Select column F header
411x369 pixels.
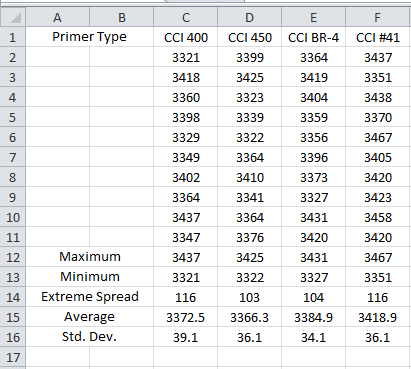[377, 17]
